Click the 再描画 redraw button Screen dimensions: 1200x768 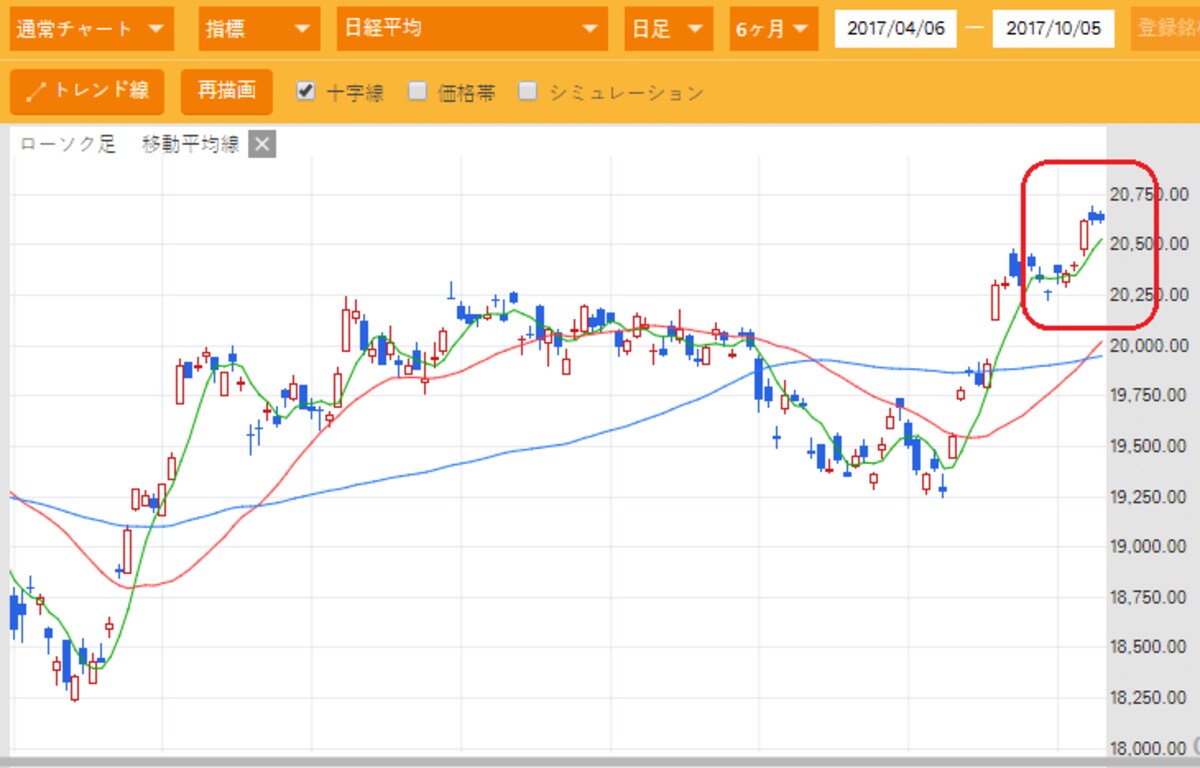coord(227,91)
